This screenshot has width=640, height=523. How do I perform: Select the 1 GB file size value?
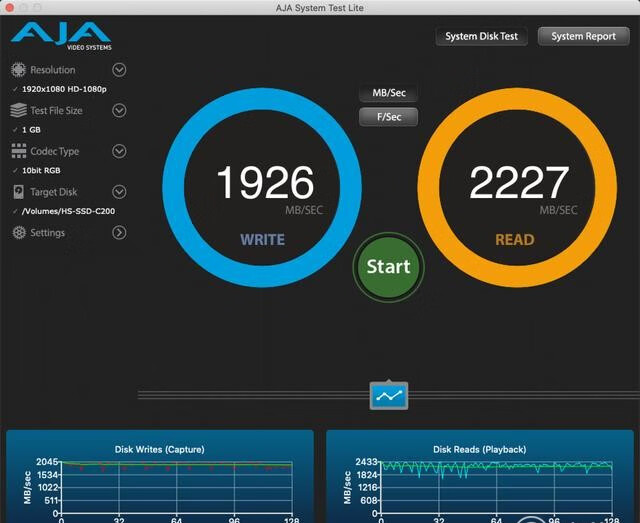(31, 130)
